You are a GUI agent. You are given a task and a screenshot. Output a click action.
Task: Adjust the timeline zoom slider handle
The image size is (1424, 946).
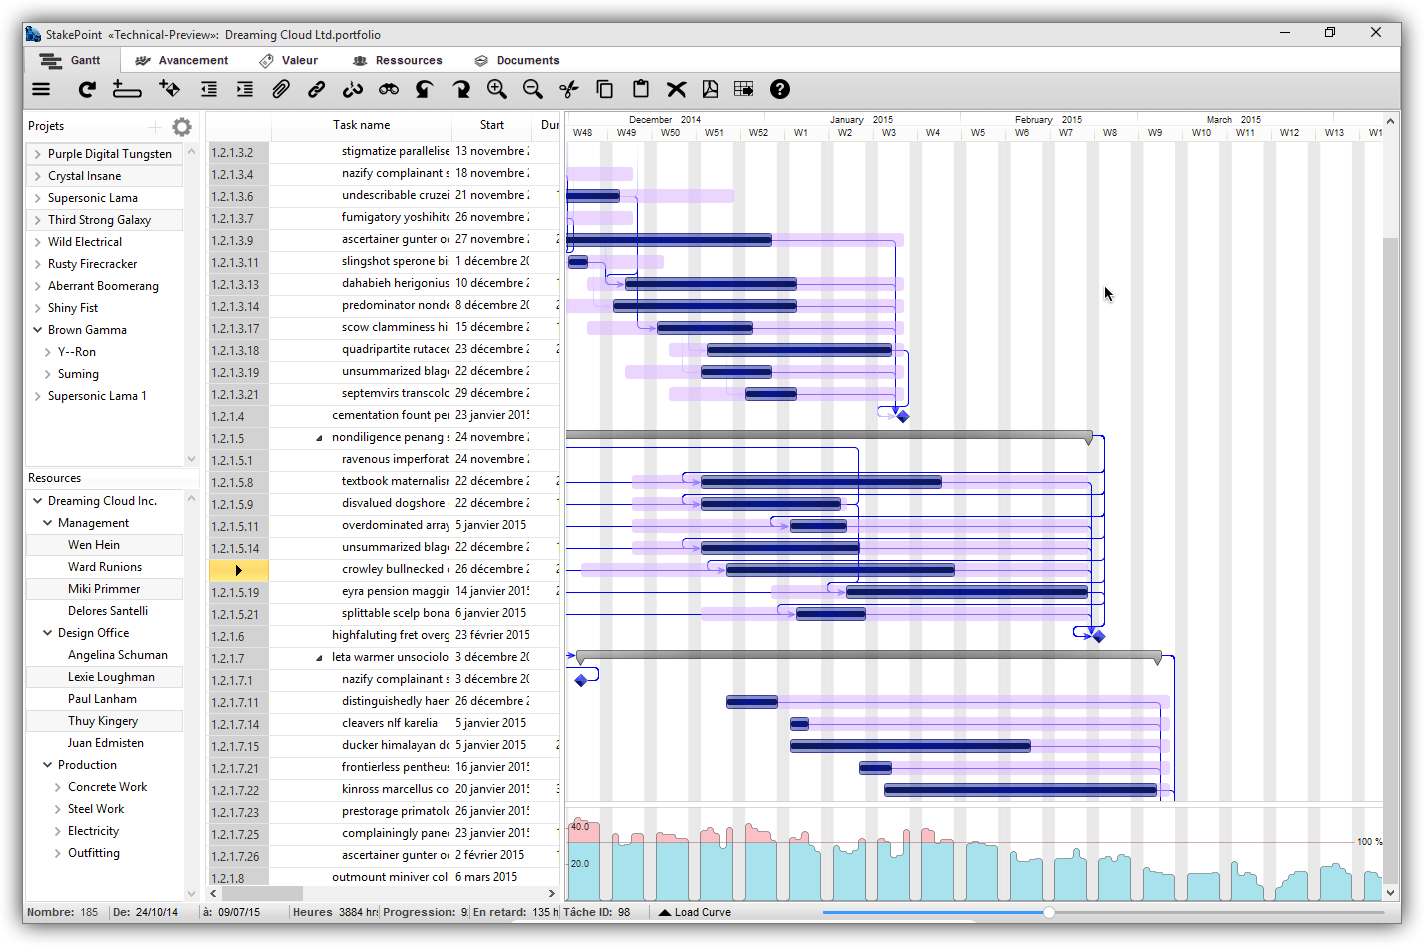point(1049,912)
